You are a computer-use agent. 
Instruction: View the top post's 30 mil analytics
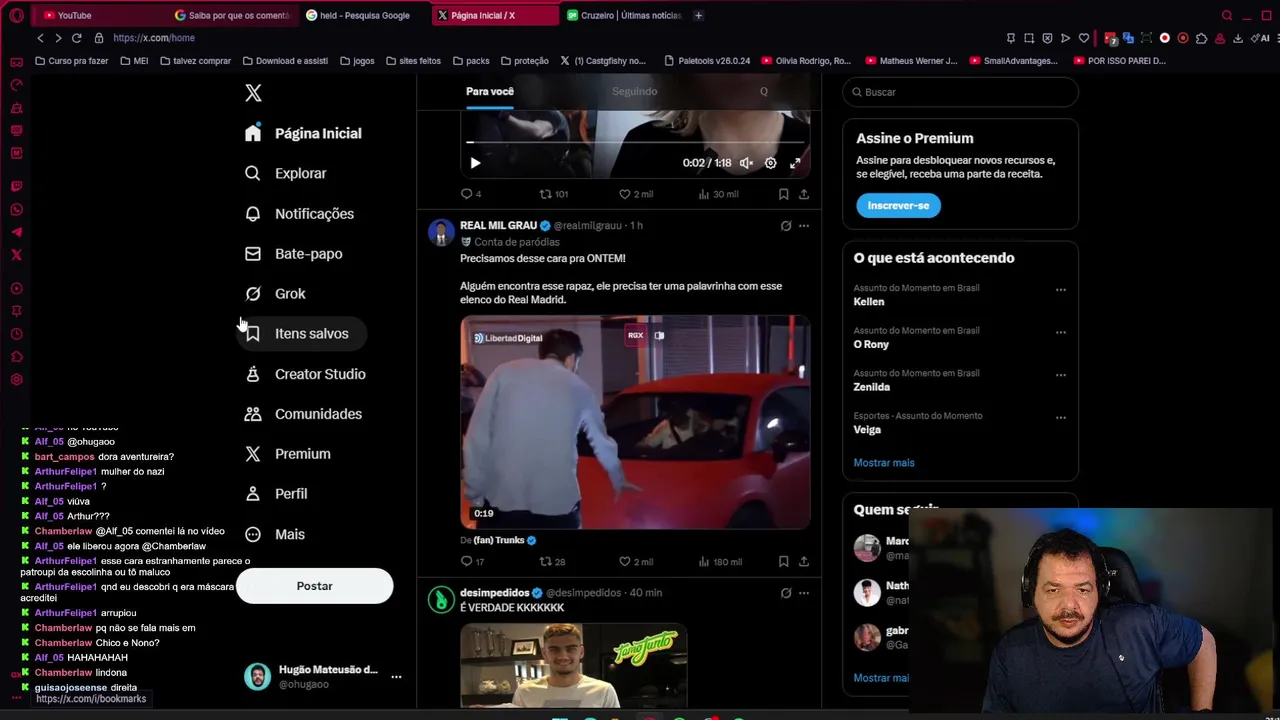(x=718, y=194)
